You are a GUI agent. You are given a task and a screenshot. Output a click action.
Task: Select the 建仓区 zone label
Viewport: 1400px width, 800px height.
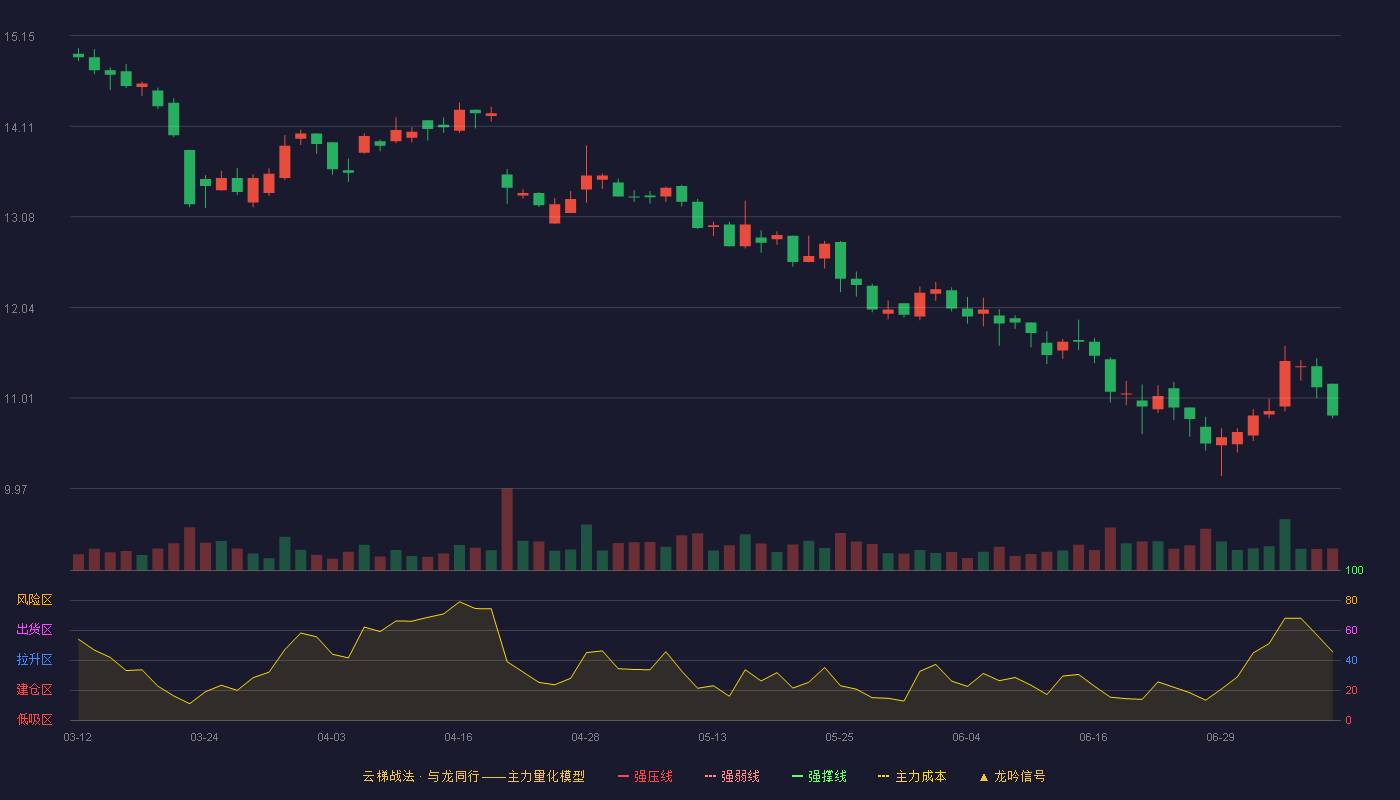click(34, 690)
